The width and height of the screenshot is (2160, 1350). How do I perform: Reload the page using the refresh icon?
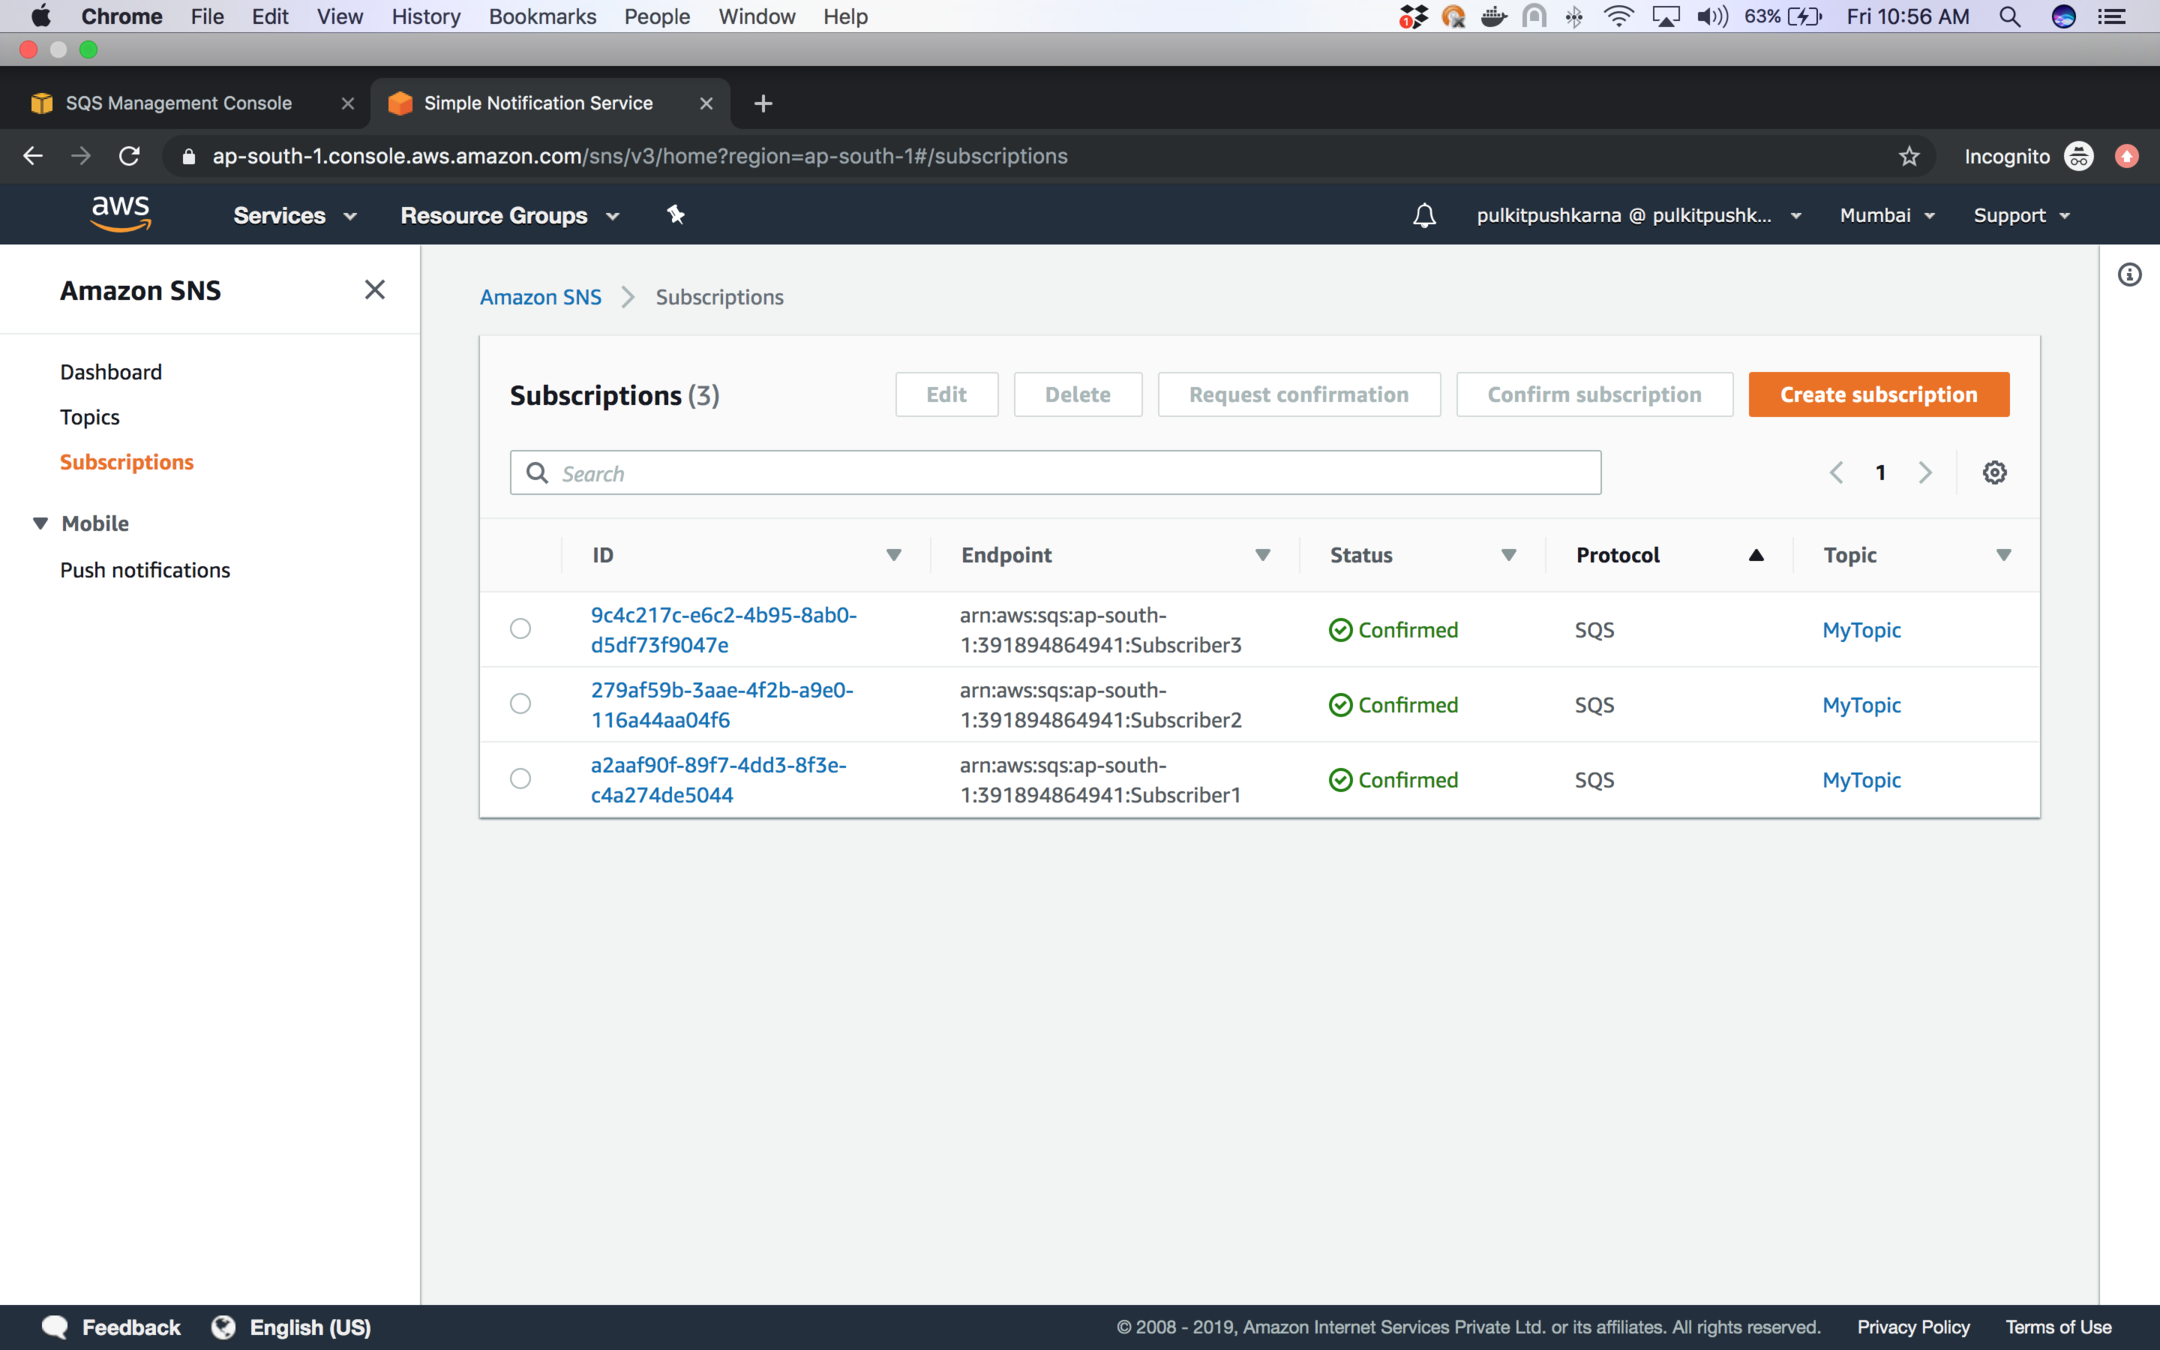(129, 156)
